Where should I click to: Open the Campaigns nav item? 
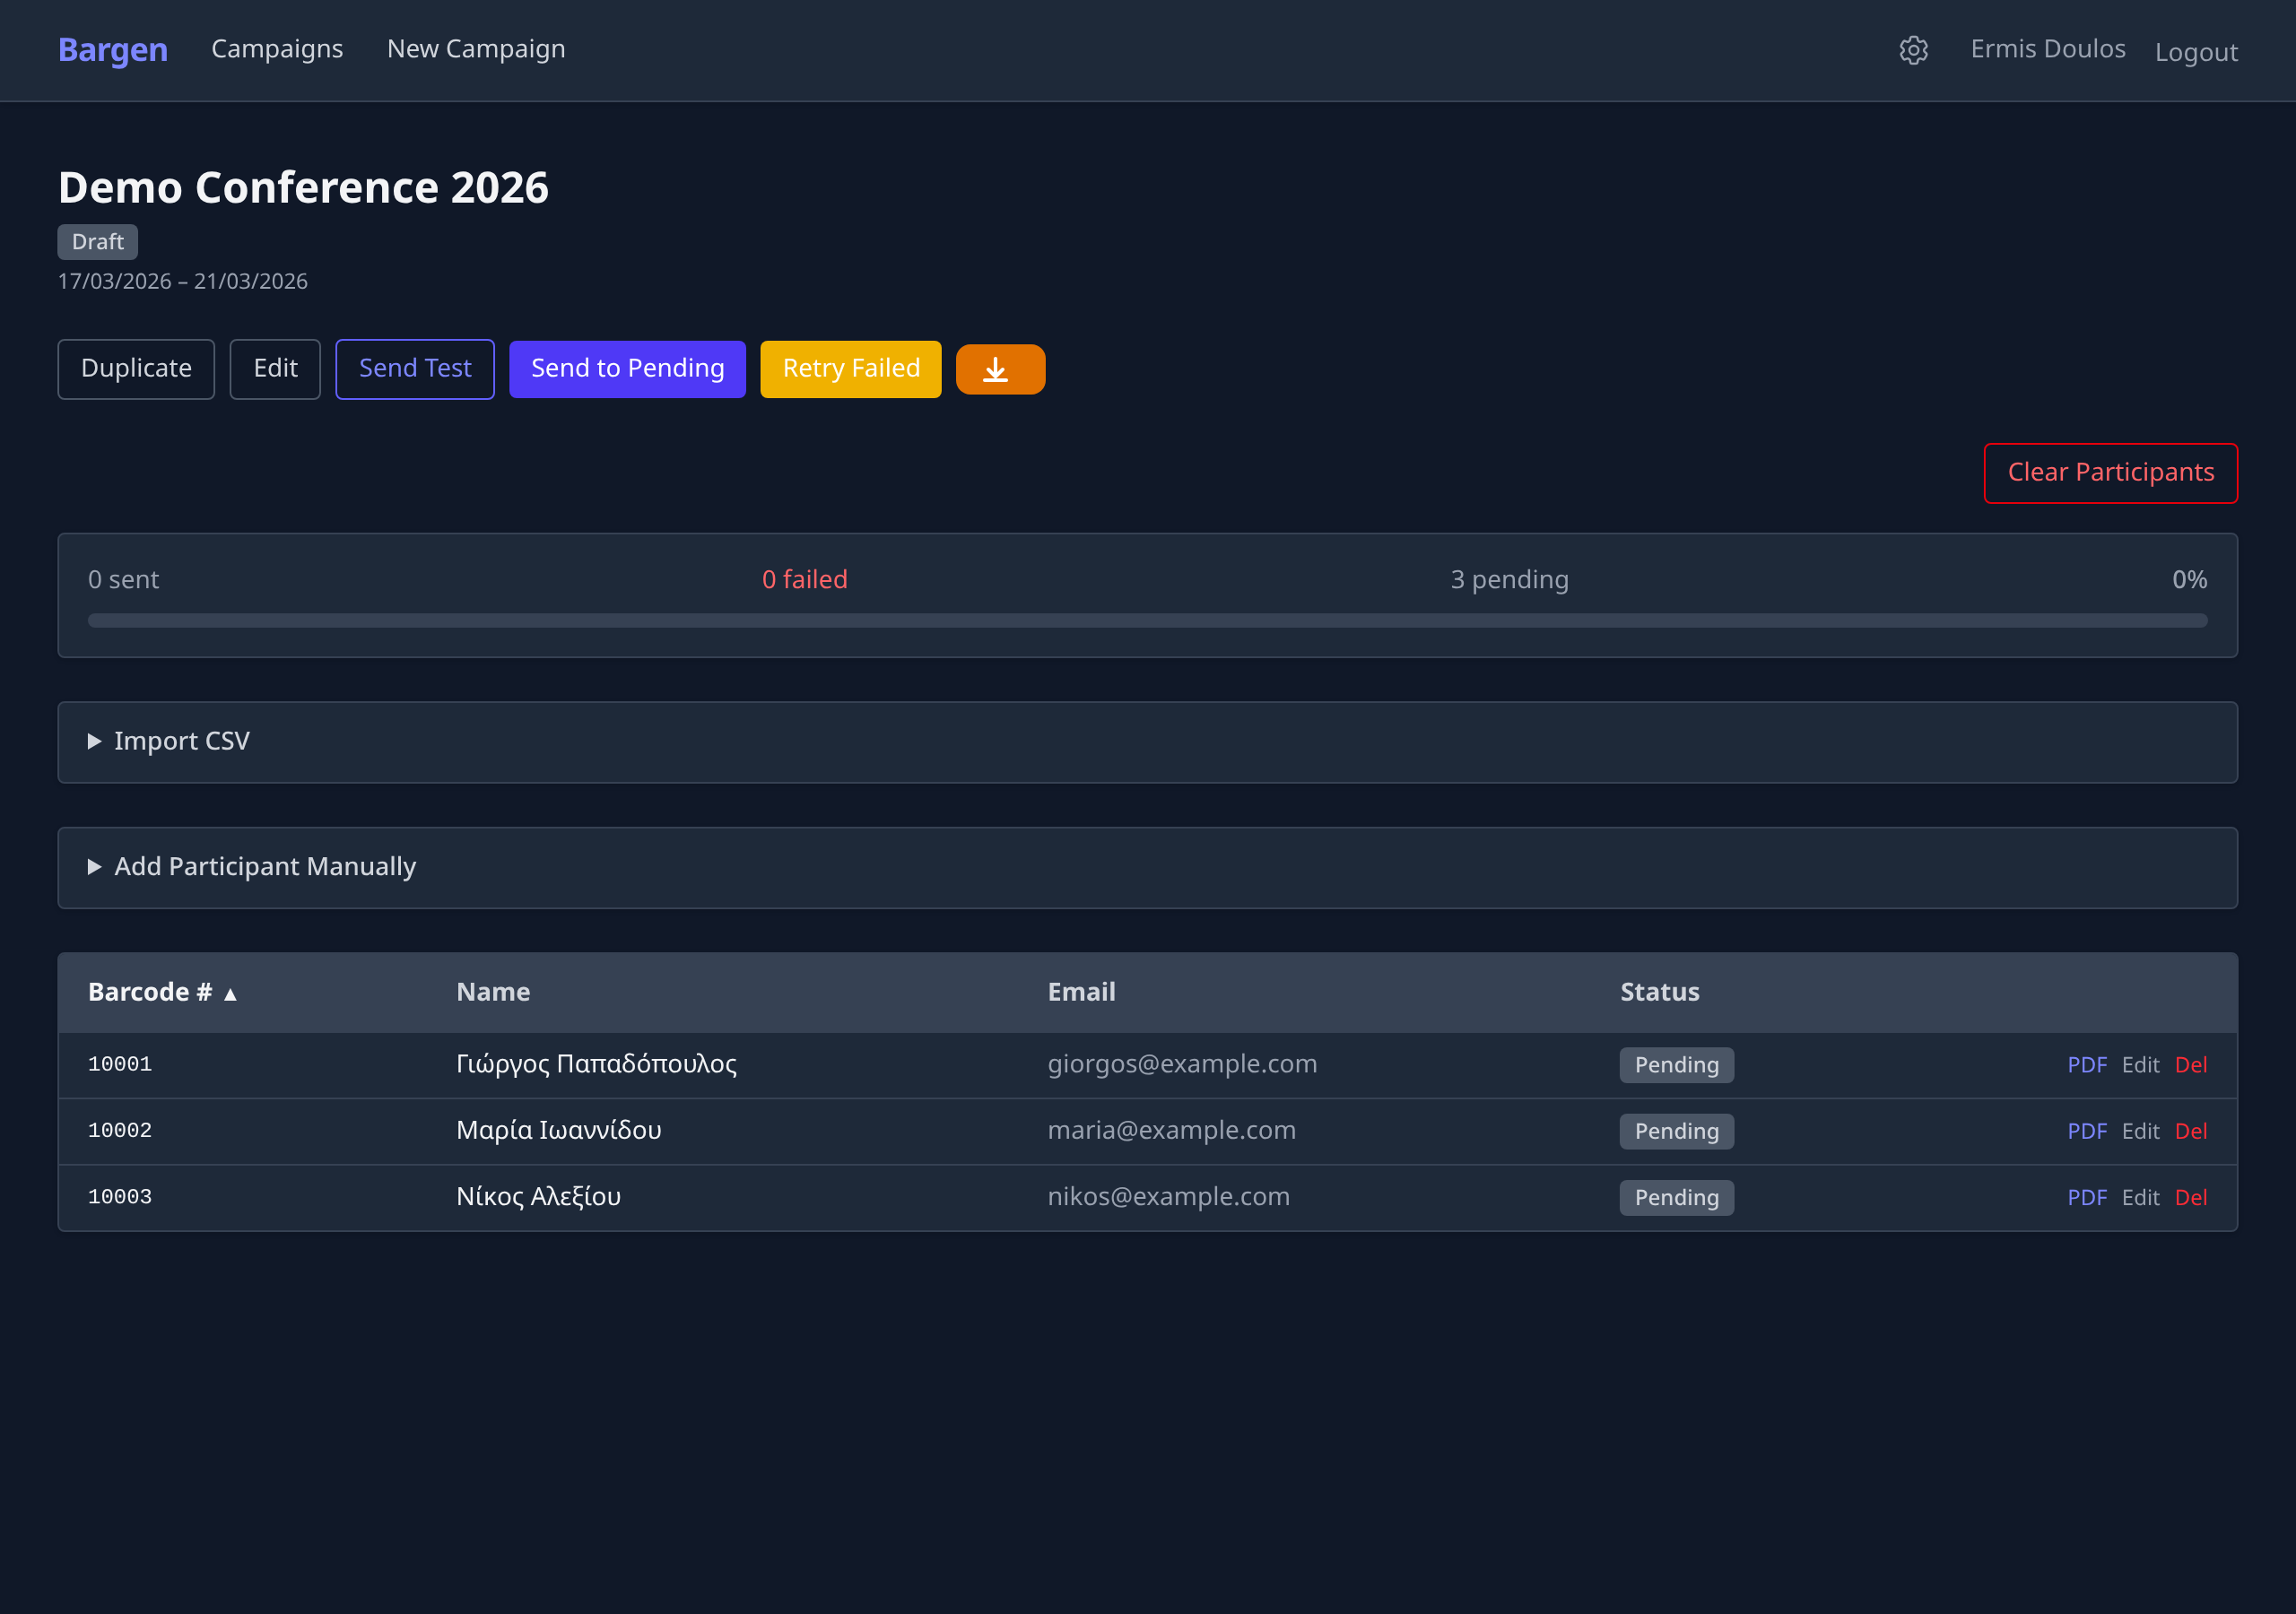(277, 49)
